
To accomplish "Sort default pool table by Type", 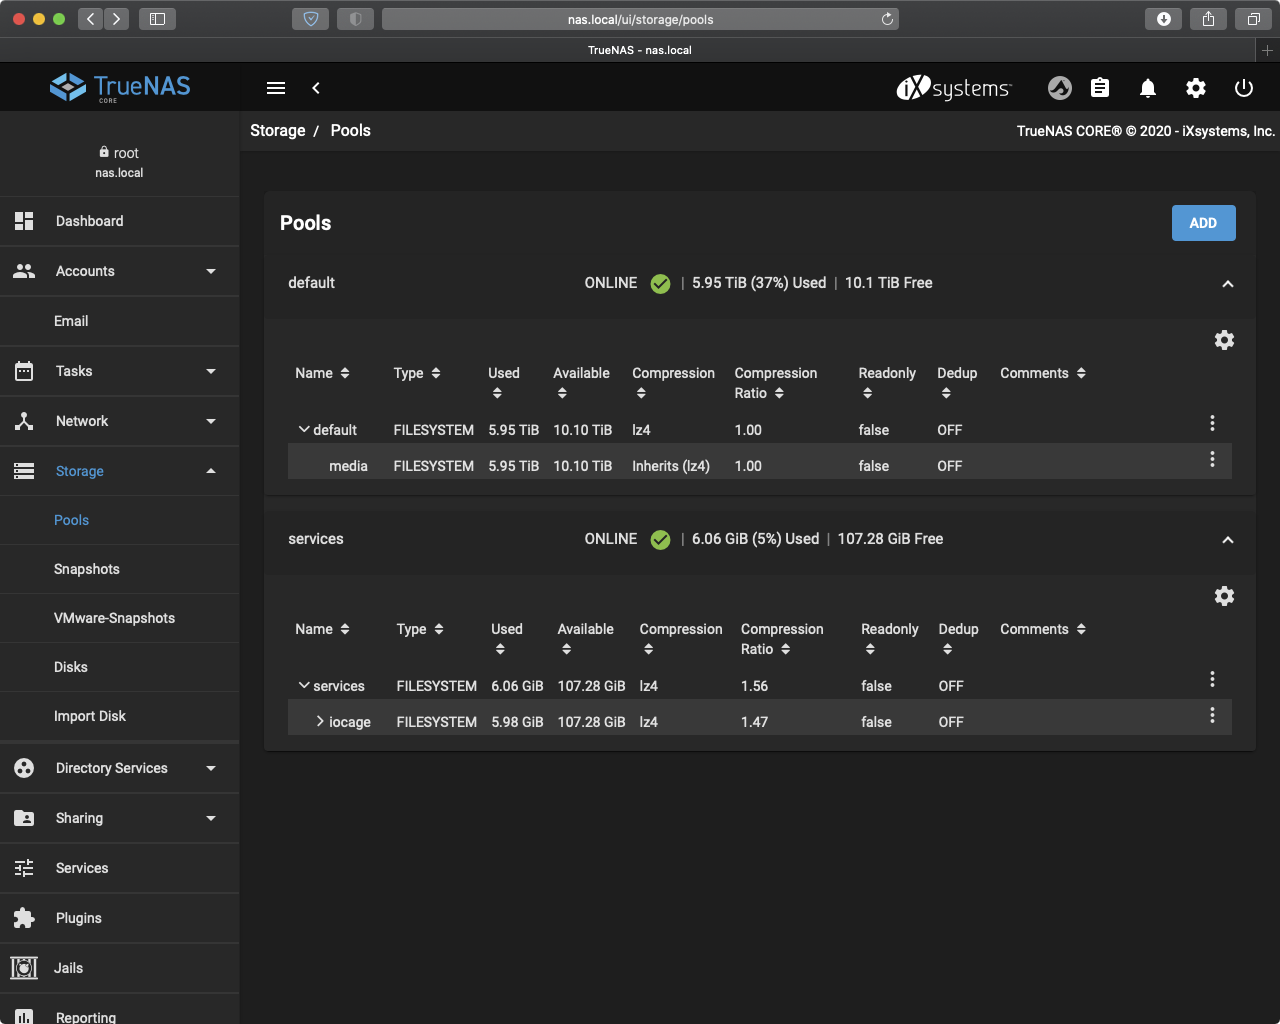I will (x=417, y=373).
